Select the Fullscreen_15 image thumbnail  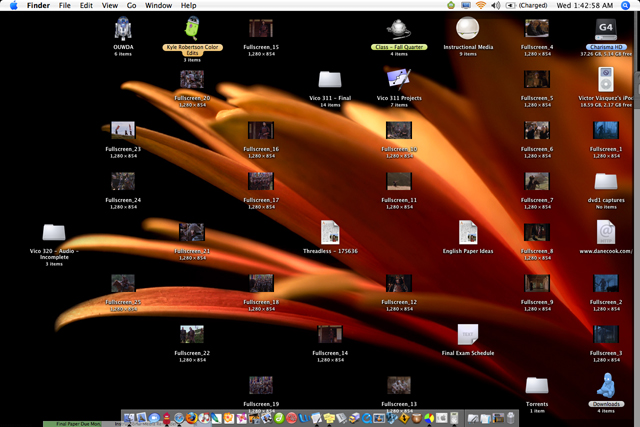(x=261, y=28)
